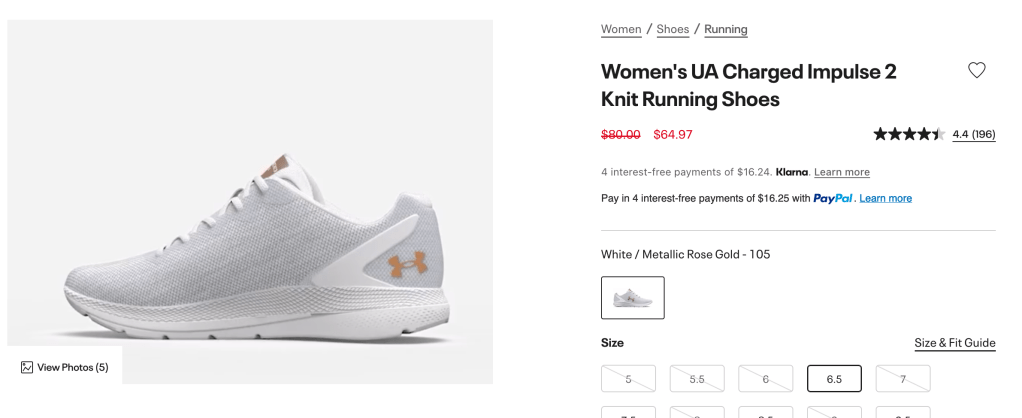Open PayPal Learn more link
Screen dimensions: 1022x418
[x=885, y=198]
